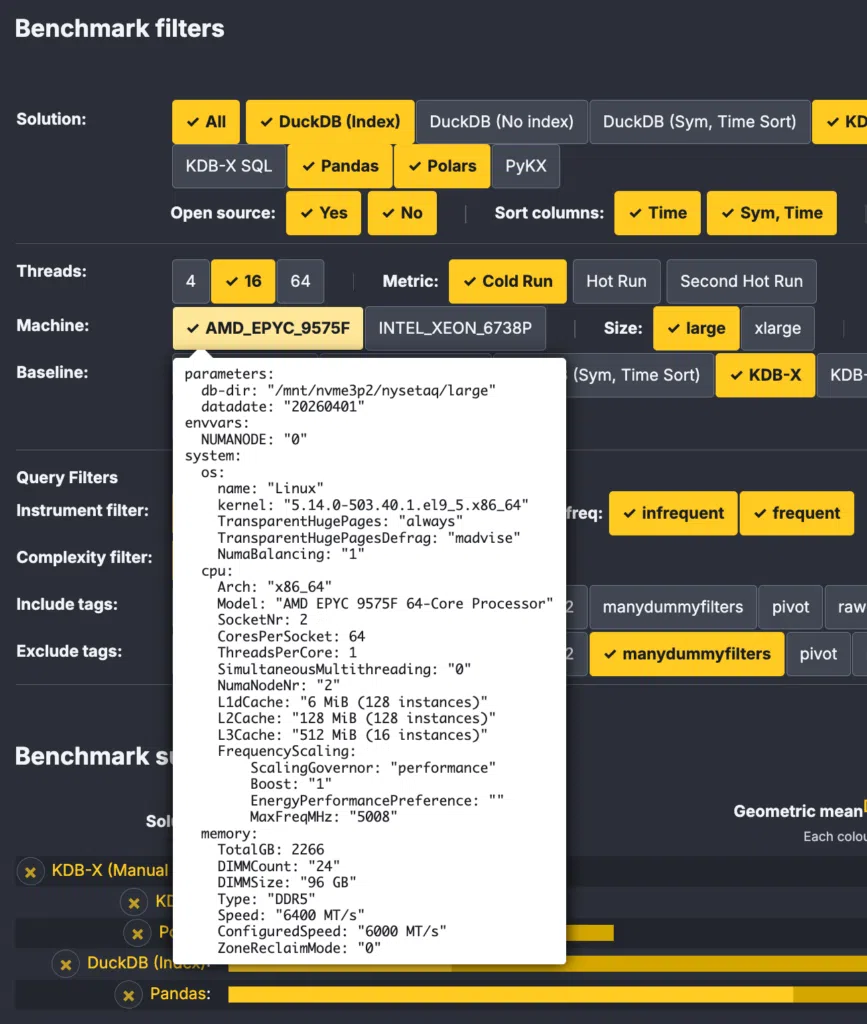Image resolution: width=867 pixels, height=1024 pixels.
Task: Enable the PyKX solution
Action: 526,167
